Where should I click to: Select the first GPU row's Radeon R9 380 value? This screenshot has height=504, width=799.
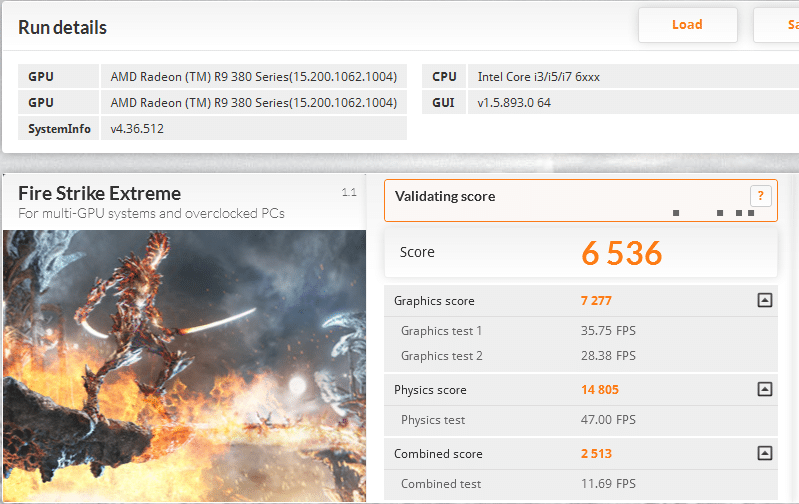254,76
